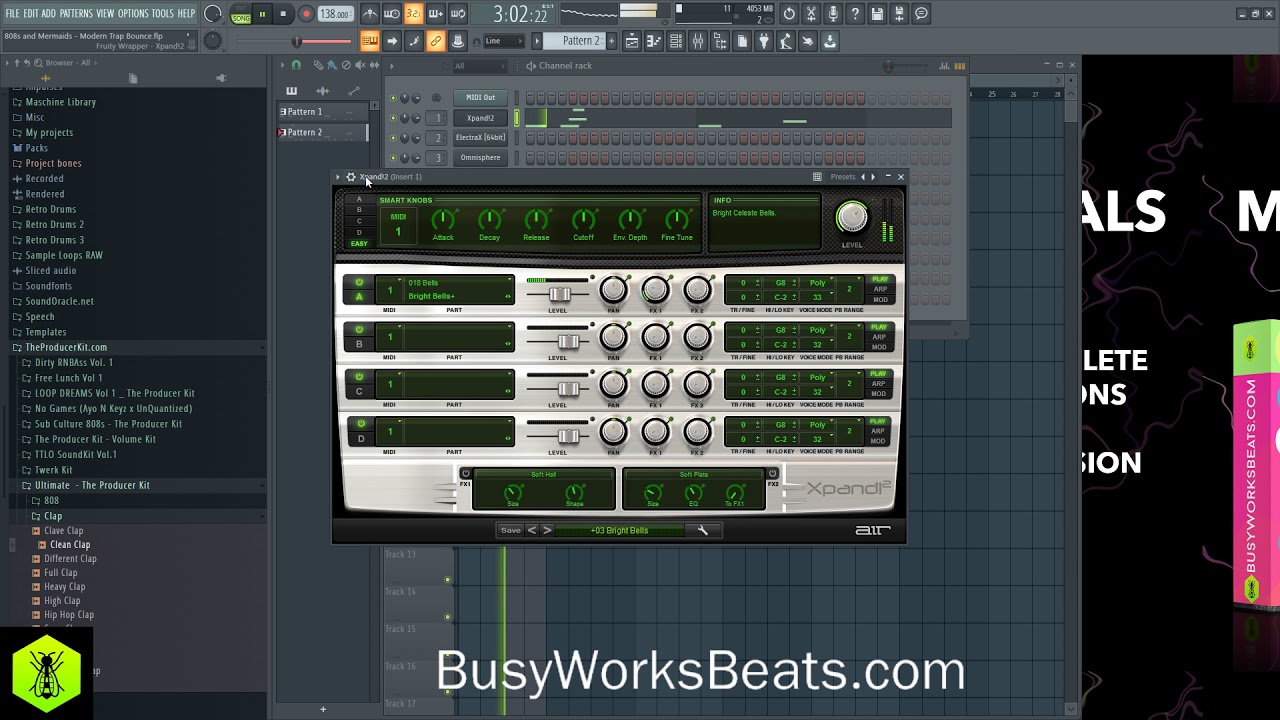The height and width of the screenshot is (720, 1280).
Task: Click the Cutoff smart knob
Action: coord(583,219)
